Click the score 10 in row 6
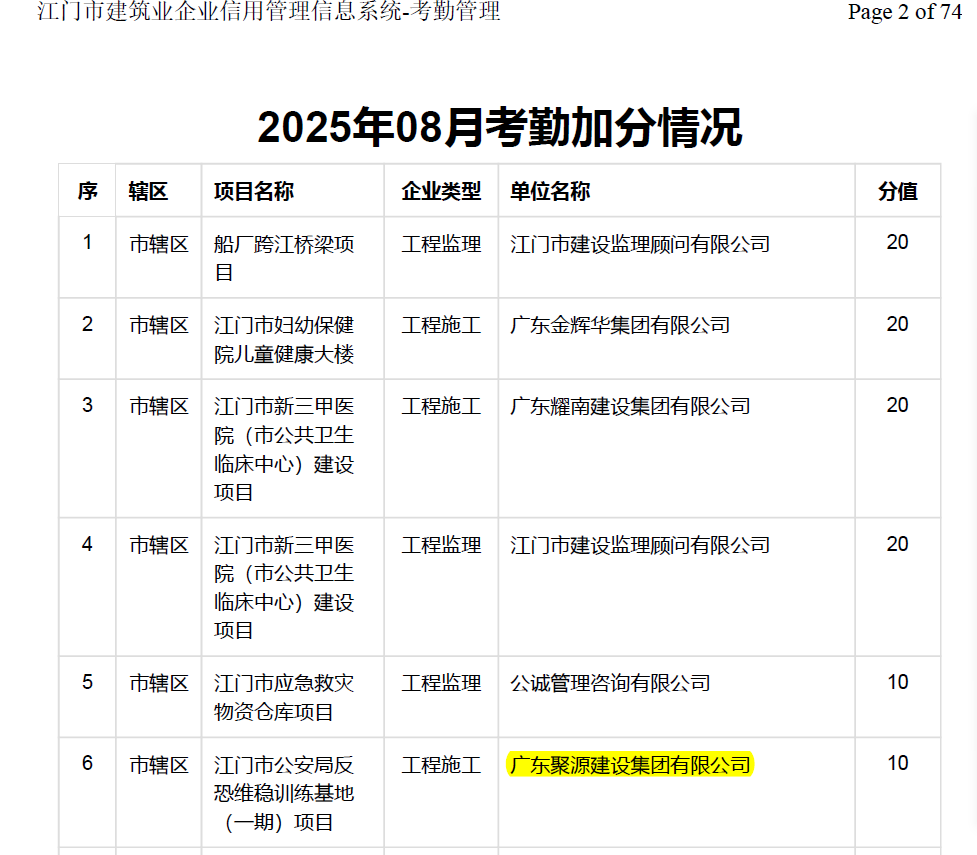The height and width of the screenshot is (855, 977). pyautogui.click(x=897, y=763)
